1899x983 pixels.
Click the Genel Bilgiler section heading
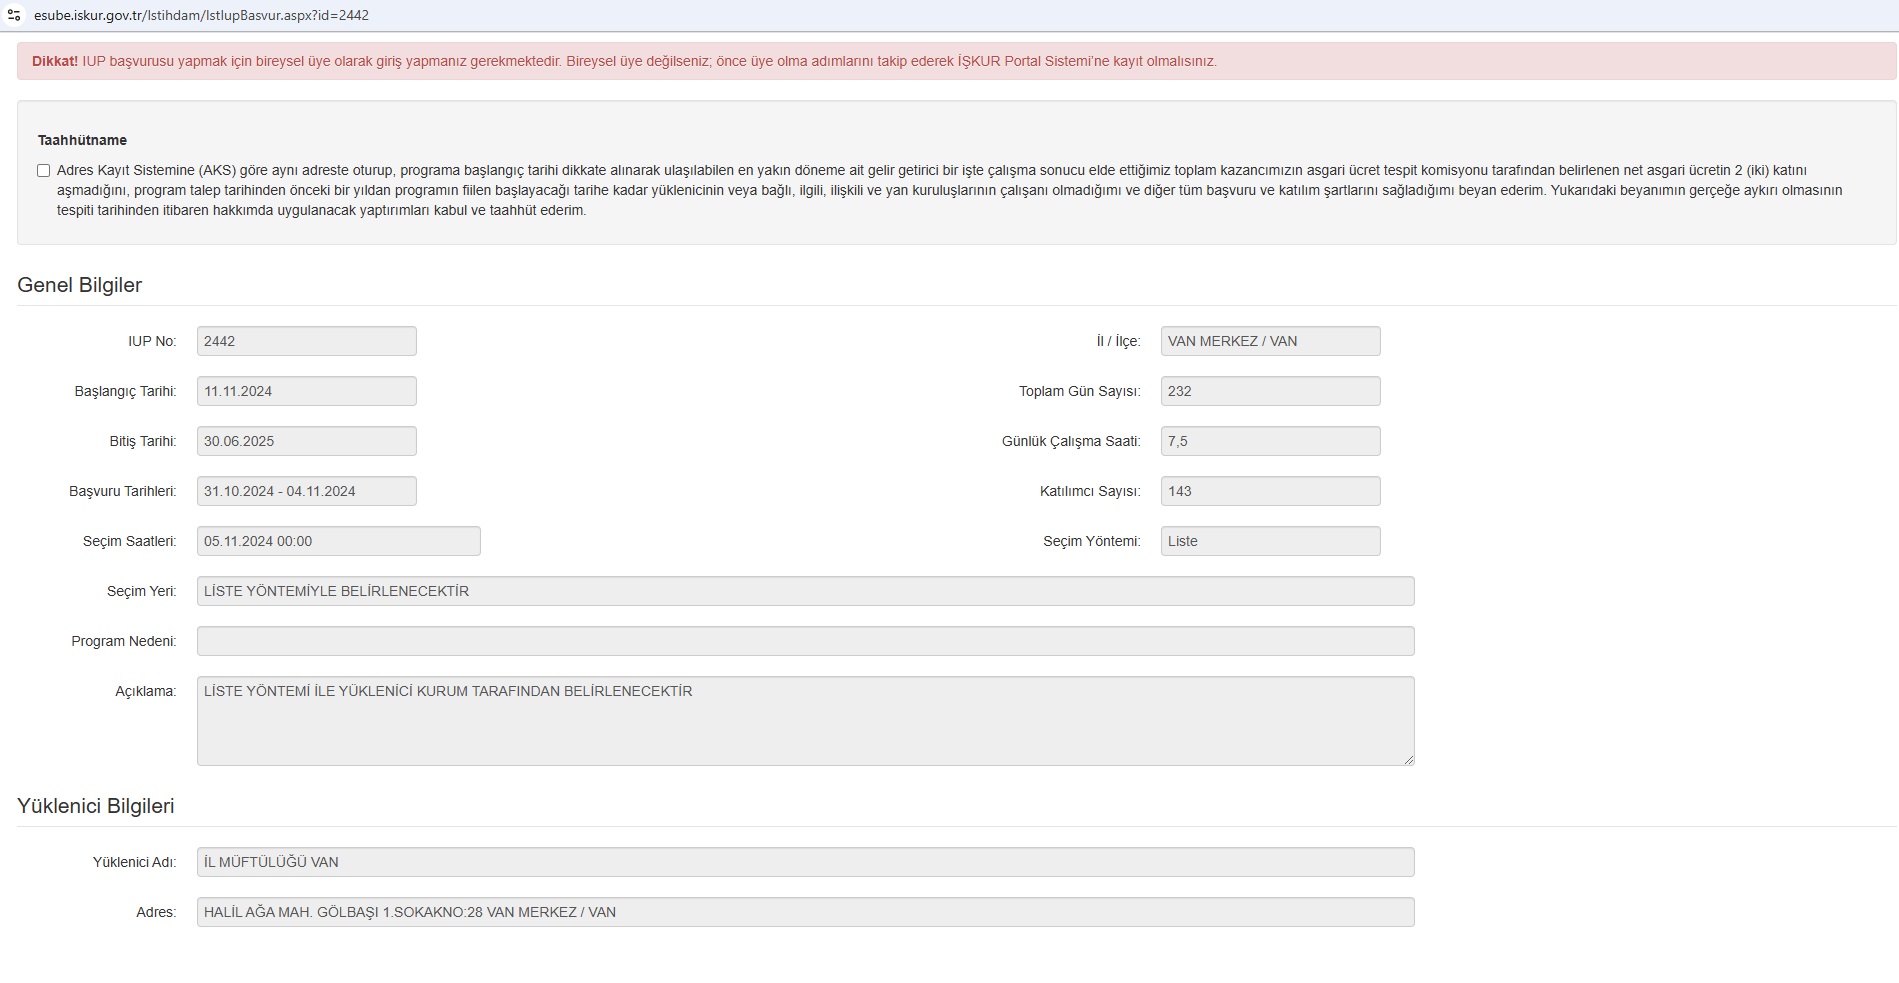(x=80, y=285)
